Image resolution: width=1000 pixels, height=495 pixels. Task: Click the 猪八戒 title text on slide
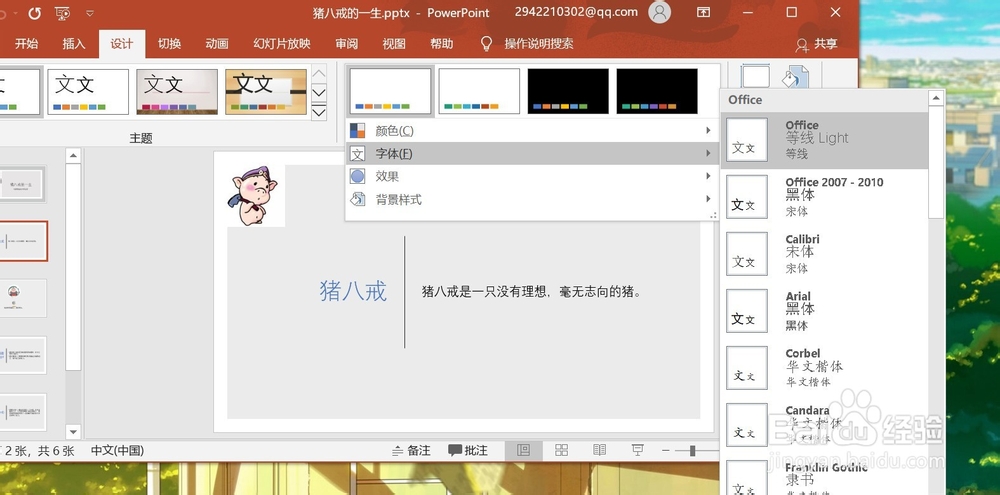click(353, 291)
